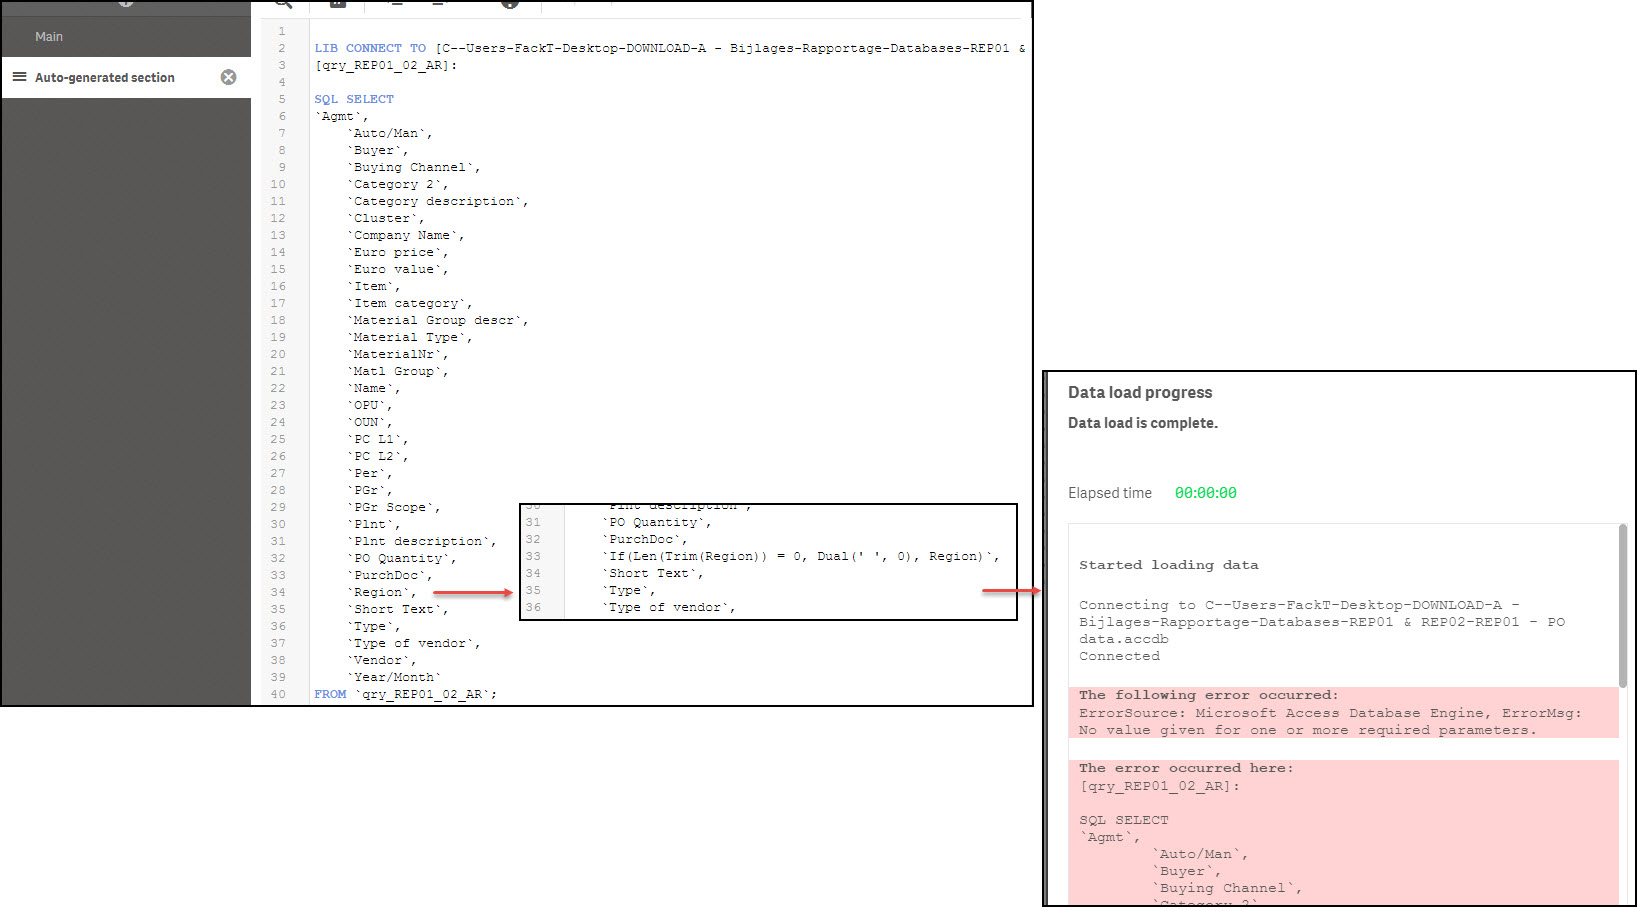Open the Main script section
Viewport: 1641px width, 911px height.
[x=49, y=37]
